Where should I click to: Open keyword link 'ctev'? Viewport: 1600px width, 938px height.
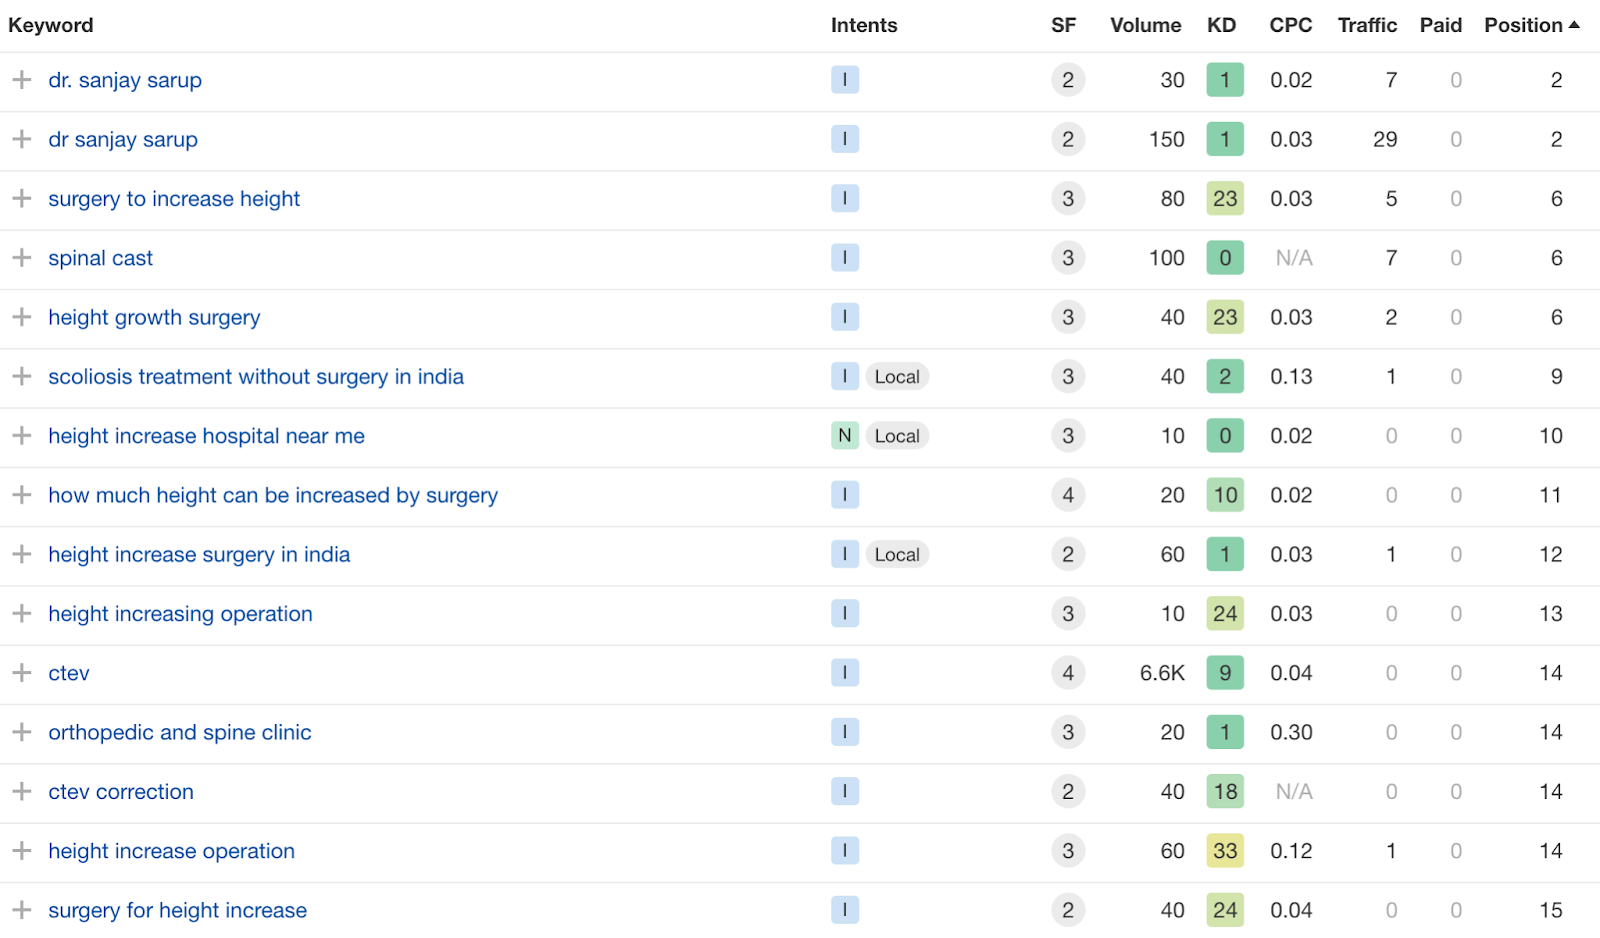pyautogui.click(x=69, y=673)
